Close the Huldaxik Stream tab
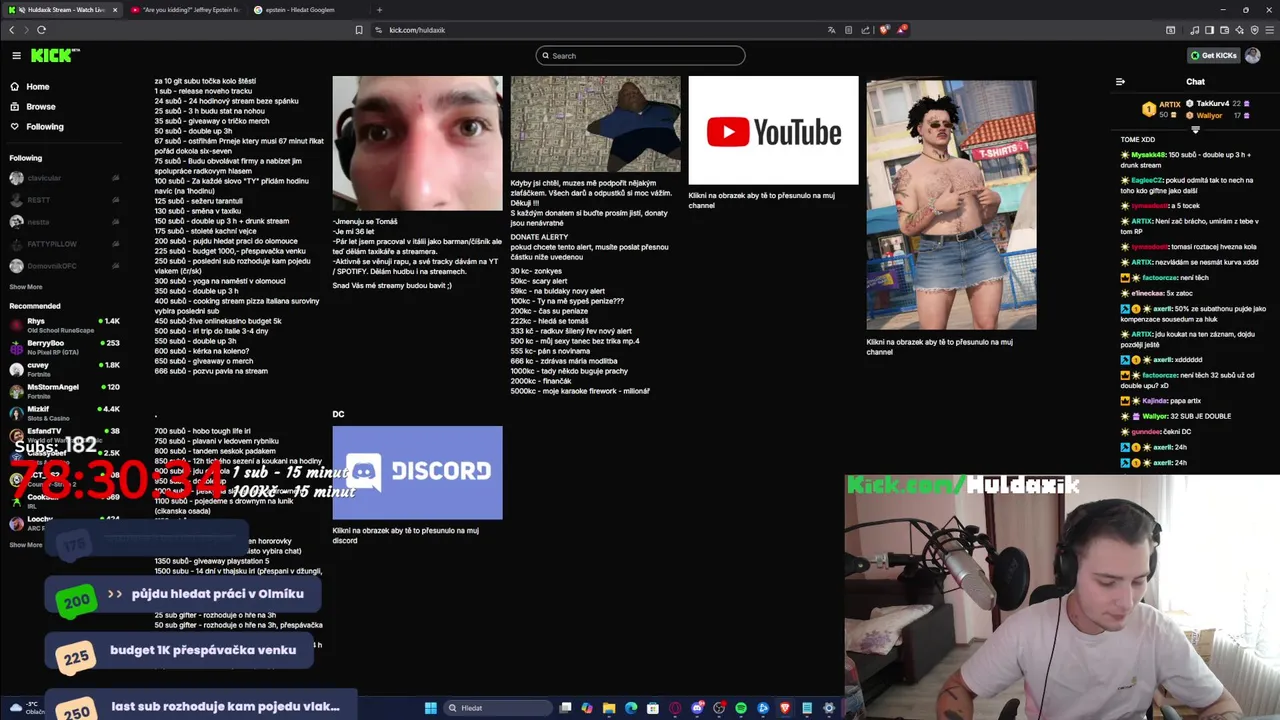Viewport: 1280px width, 720px height. tap(115, 10)
